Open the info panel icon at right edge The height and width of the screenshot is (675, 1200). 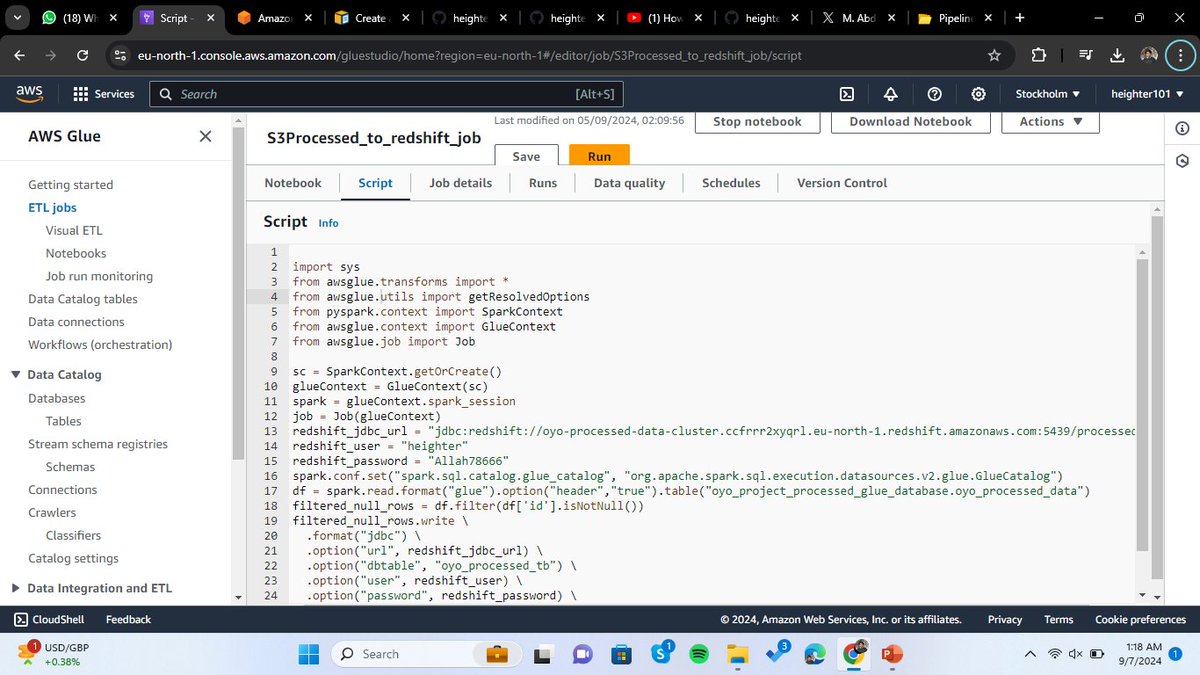click(1182, 128)
